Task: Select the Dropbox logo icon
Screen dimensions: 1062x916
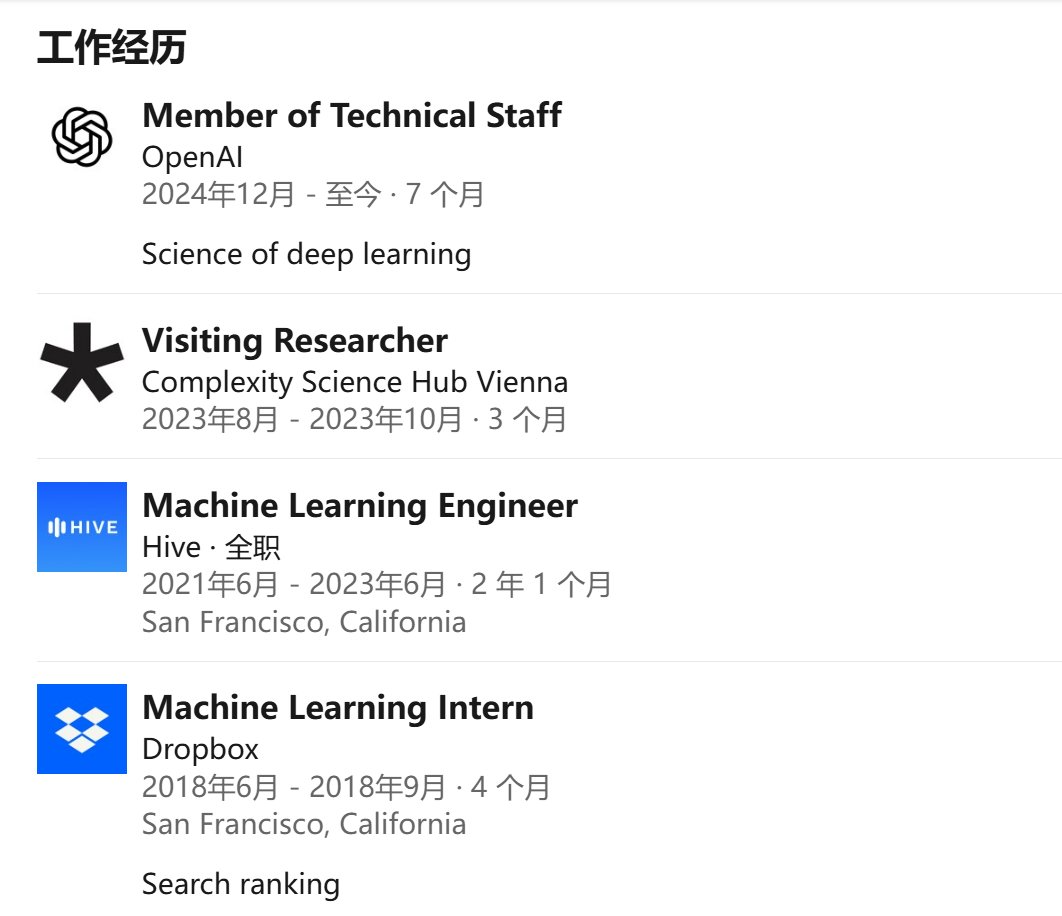Action: [82, 729]
